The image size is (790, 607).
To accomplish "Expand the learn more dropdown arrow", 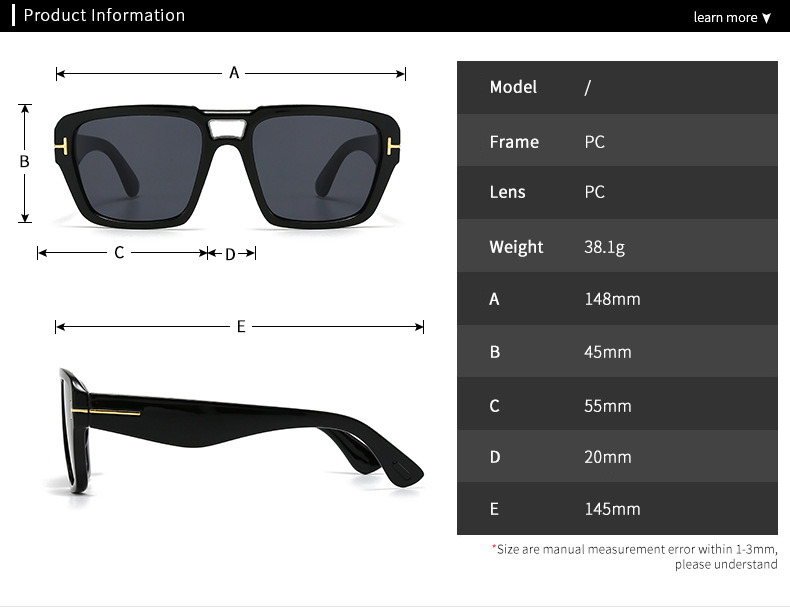I will click(766, 18).
